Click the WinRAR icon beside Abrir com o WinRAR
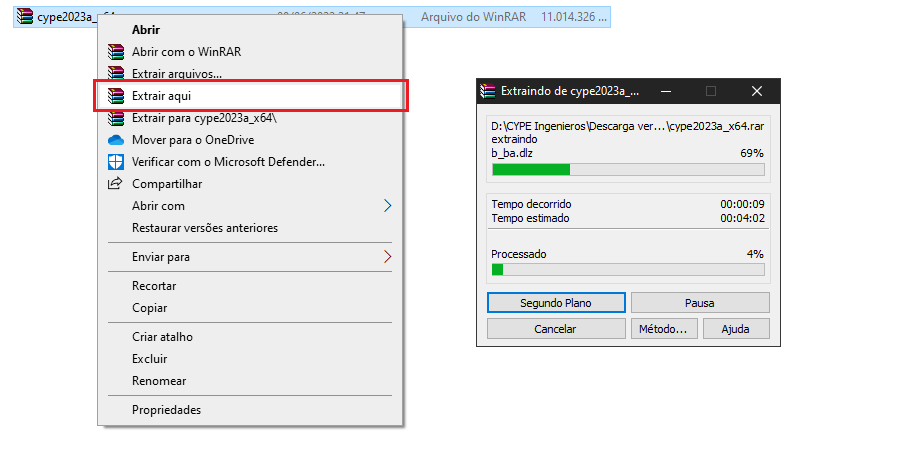The image size is (900, 452). (x=116, y=52)
